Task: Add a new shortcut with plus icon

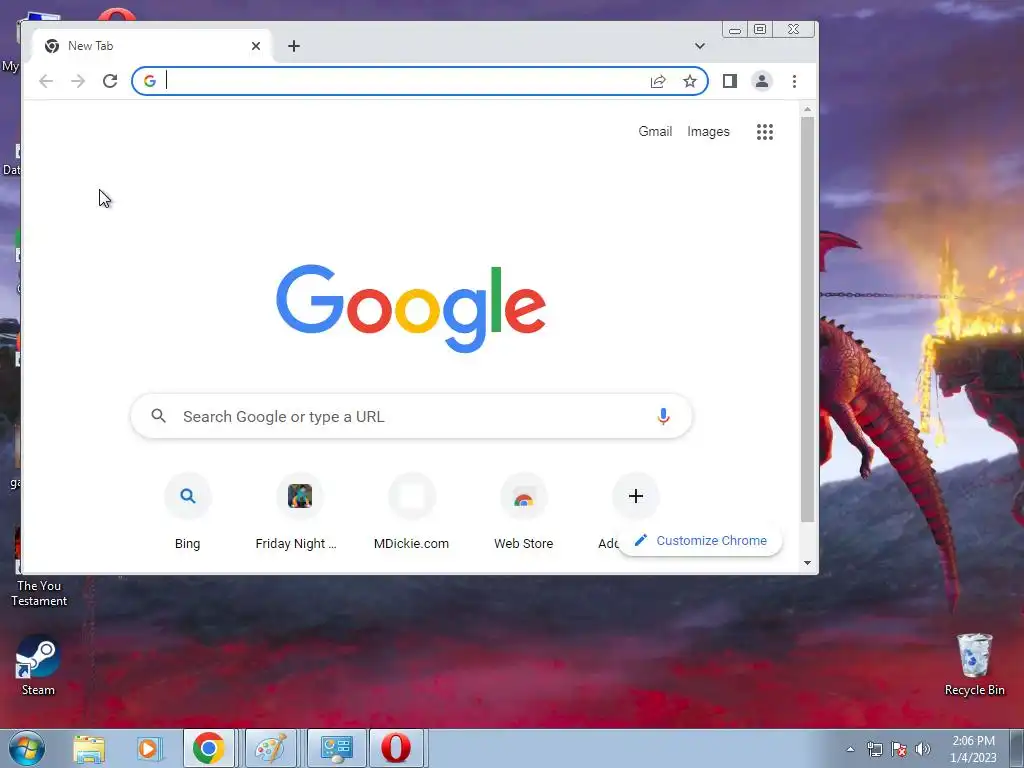Action: point(635,496)
